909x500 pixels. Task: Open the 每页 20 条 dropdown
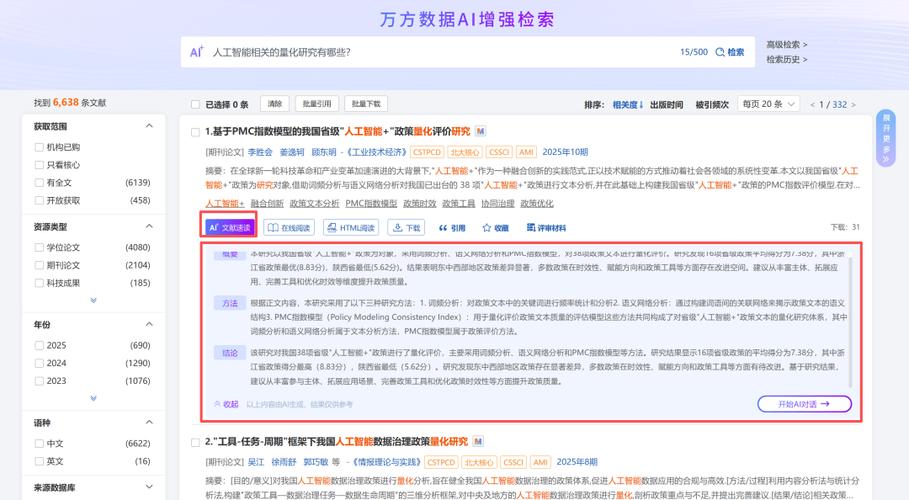(769, 104)
